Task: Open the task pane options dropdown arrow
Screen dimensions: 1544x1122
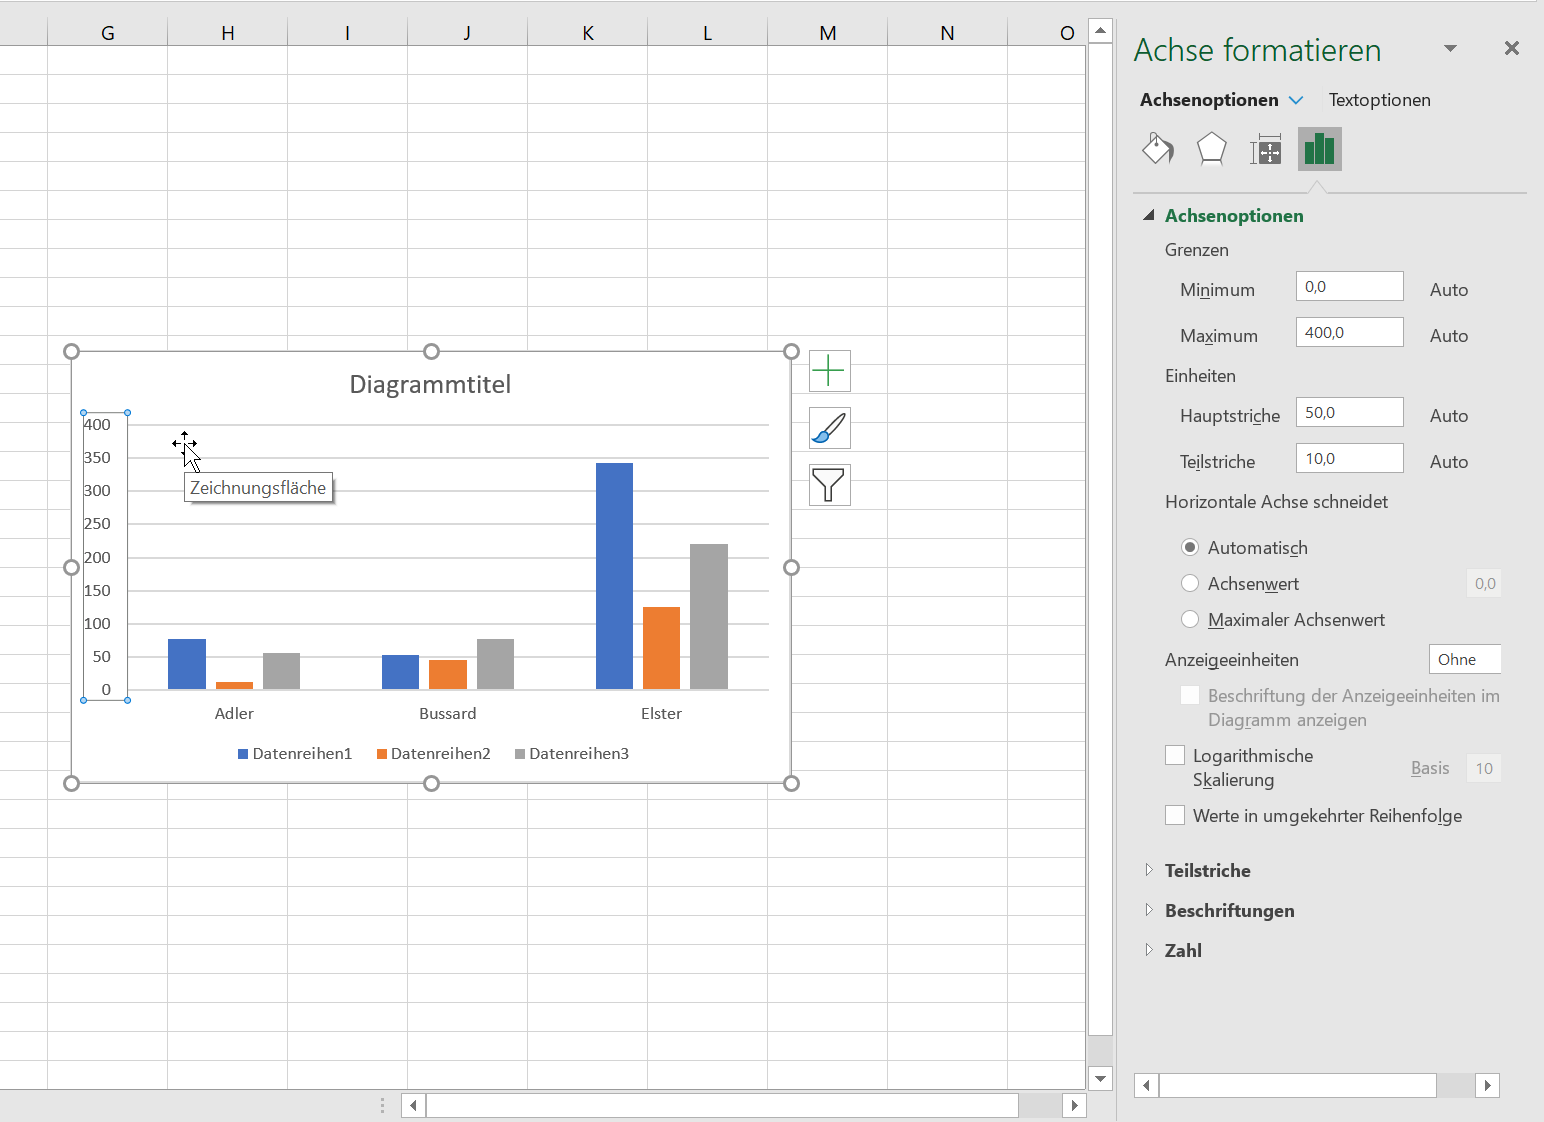Action: click(x=1450, y=48)
